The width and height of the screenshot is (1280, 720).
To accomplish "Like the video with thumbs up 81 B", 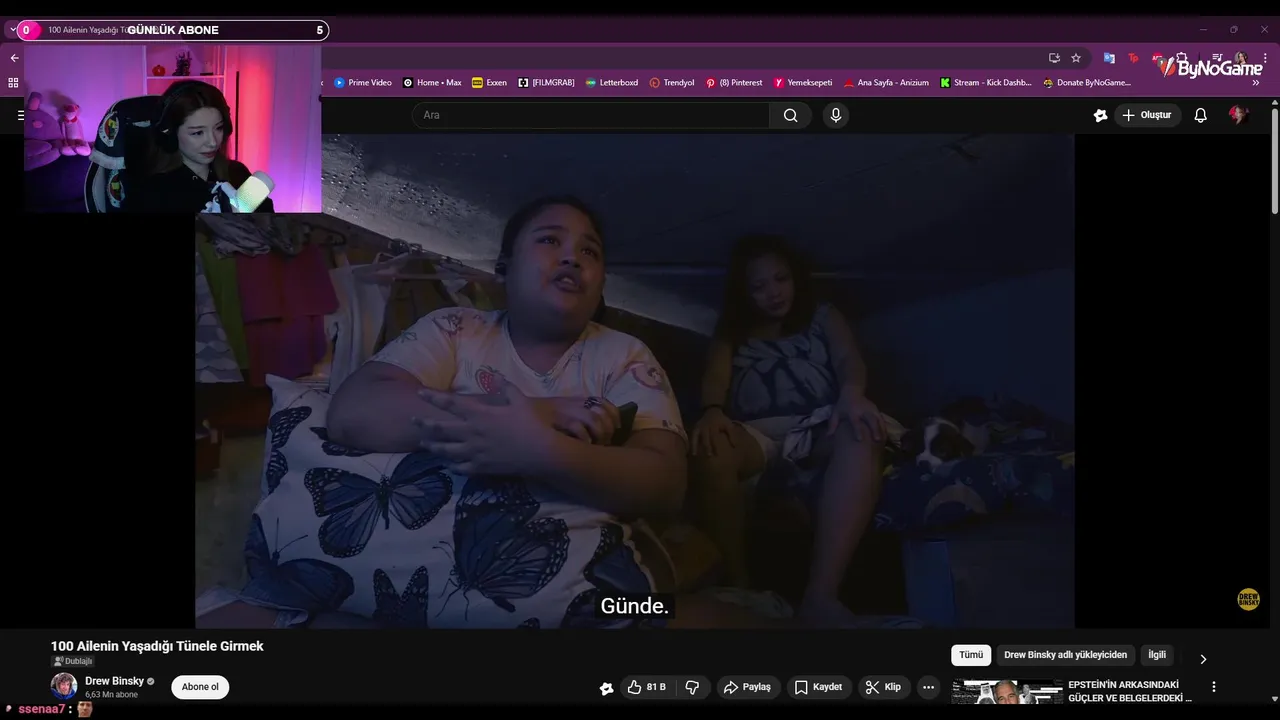I will (x=645, y=687).
